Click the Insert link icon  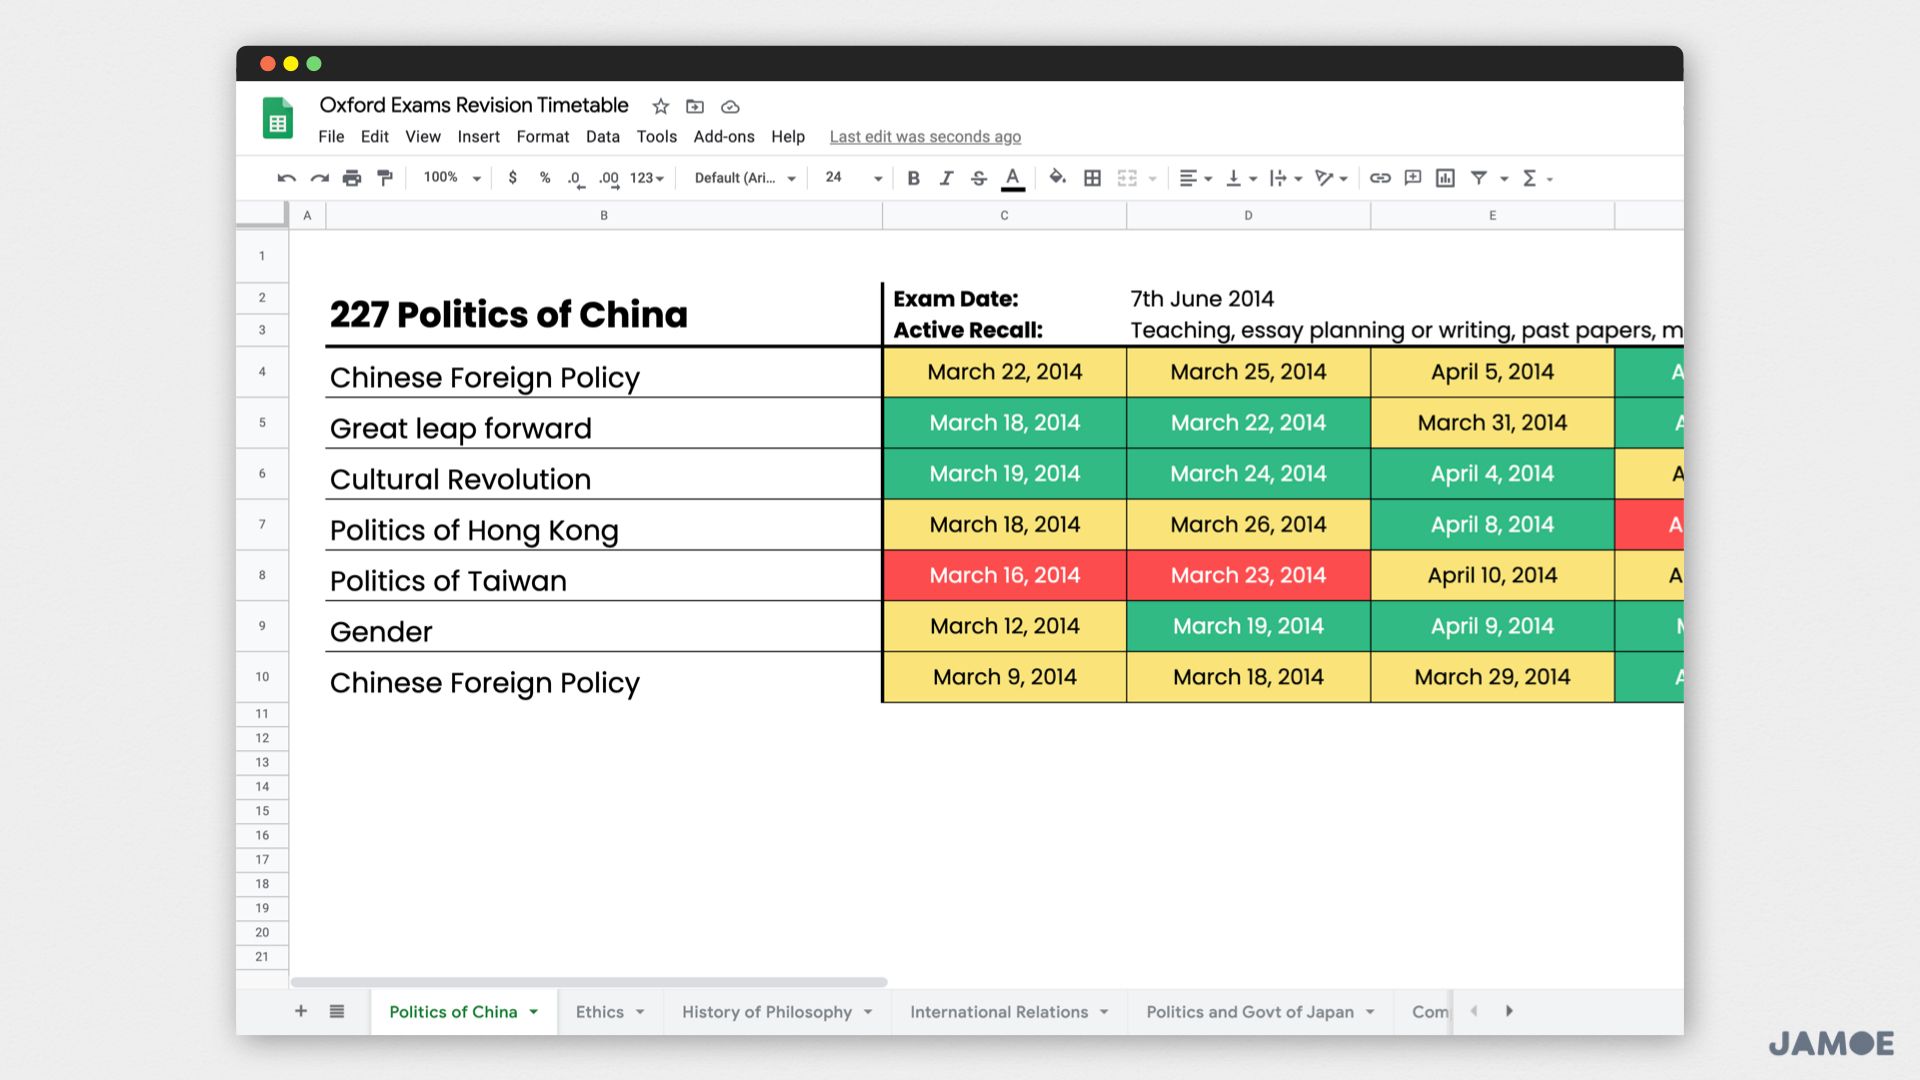(x=1378, y=178)
